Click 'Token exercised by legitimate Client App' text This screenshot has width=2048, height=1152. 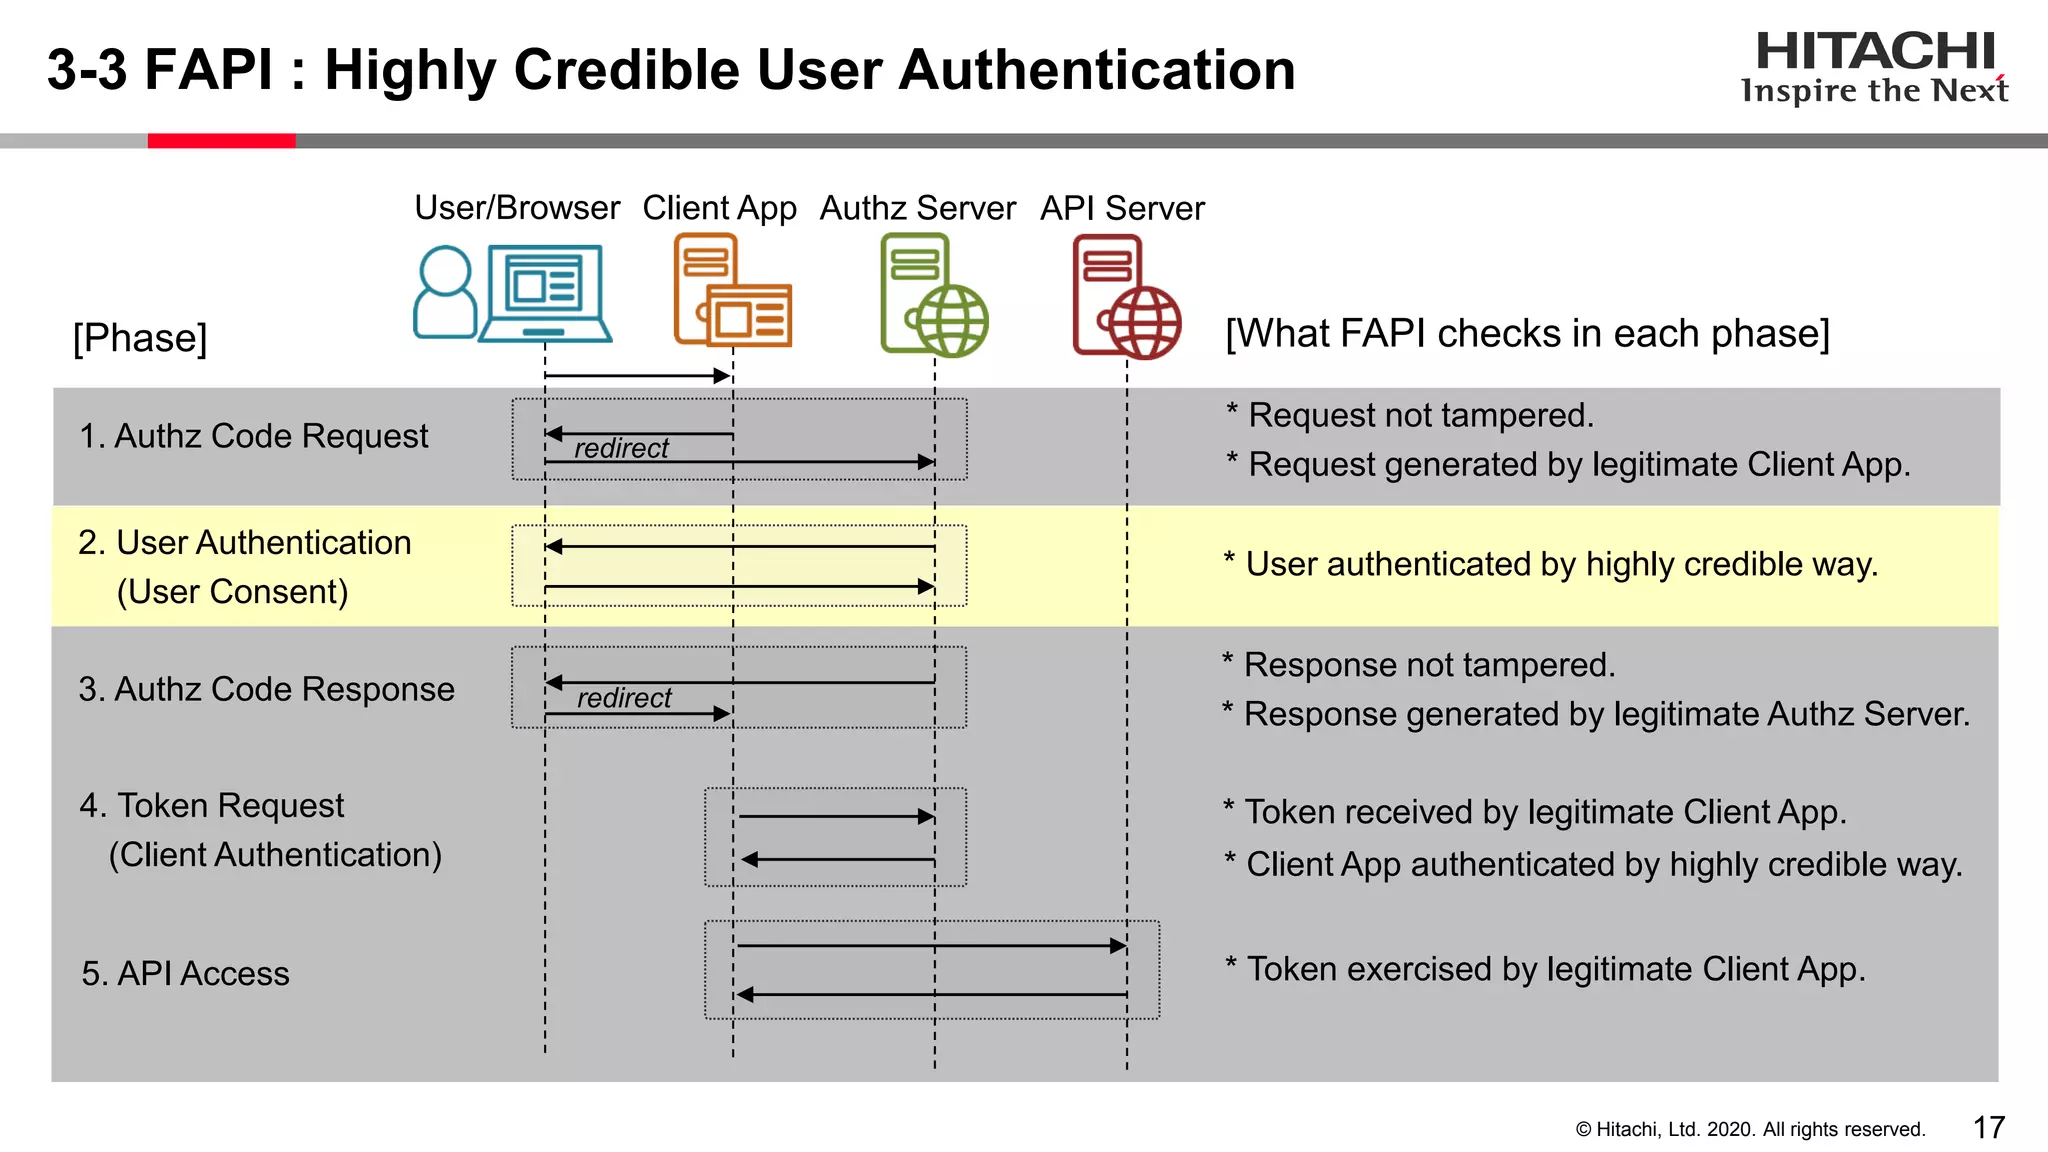(1555, 969)
